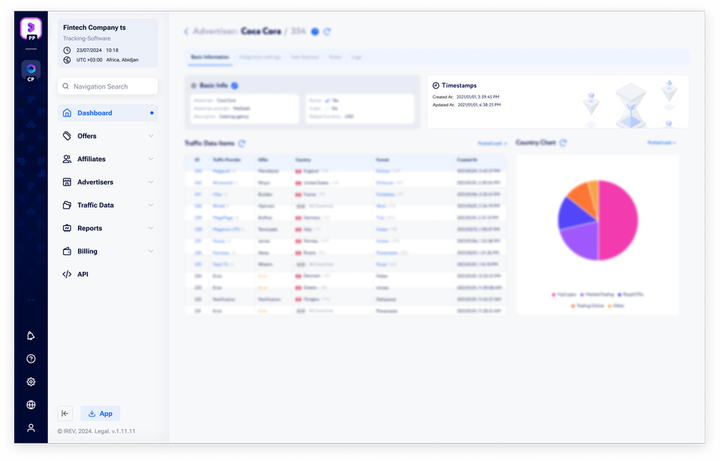Screen dimensions: 720x461
Task: Download the App button
Action: [x=101, y=413]
